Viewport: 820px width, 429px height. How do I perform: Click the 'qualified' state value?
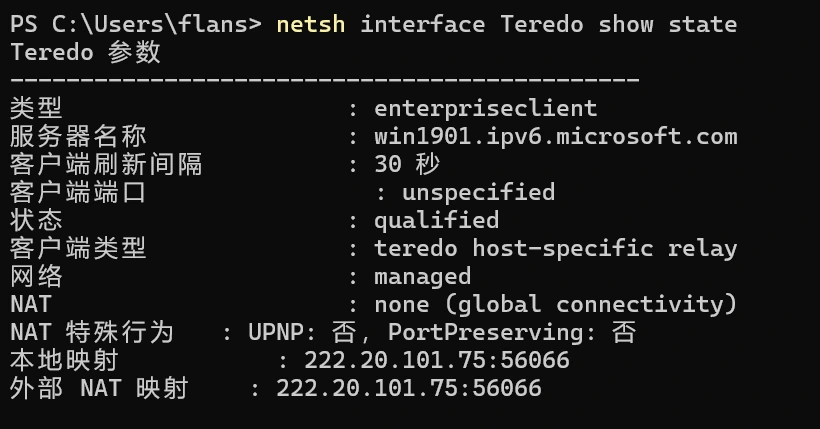436,220
